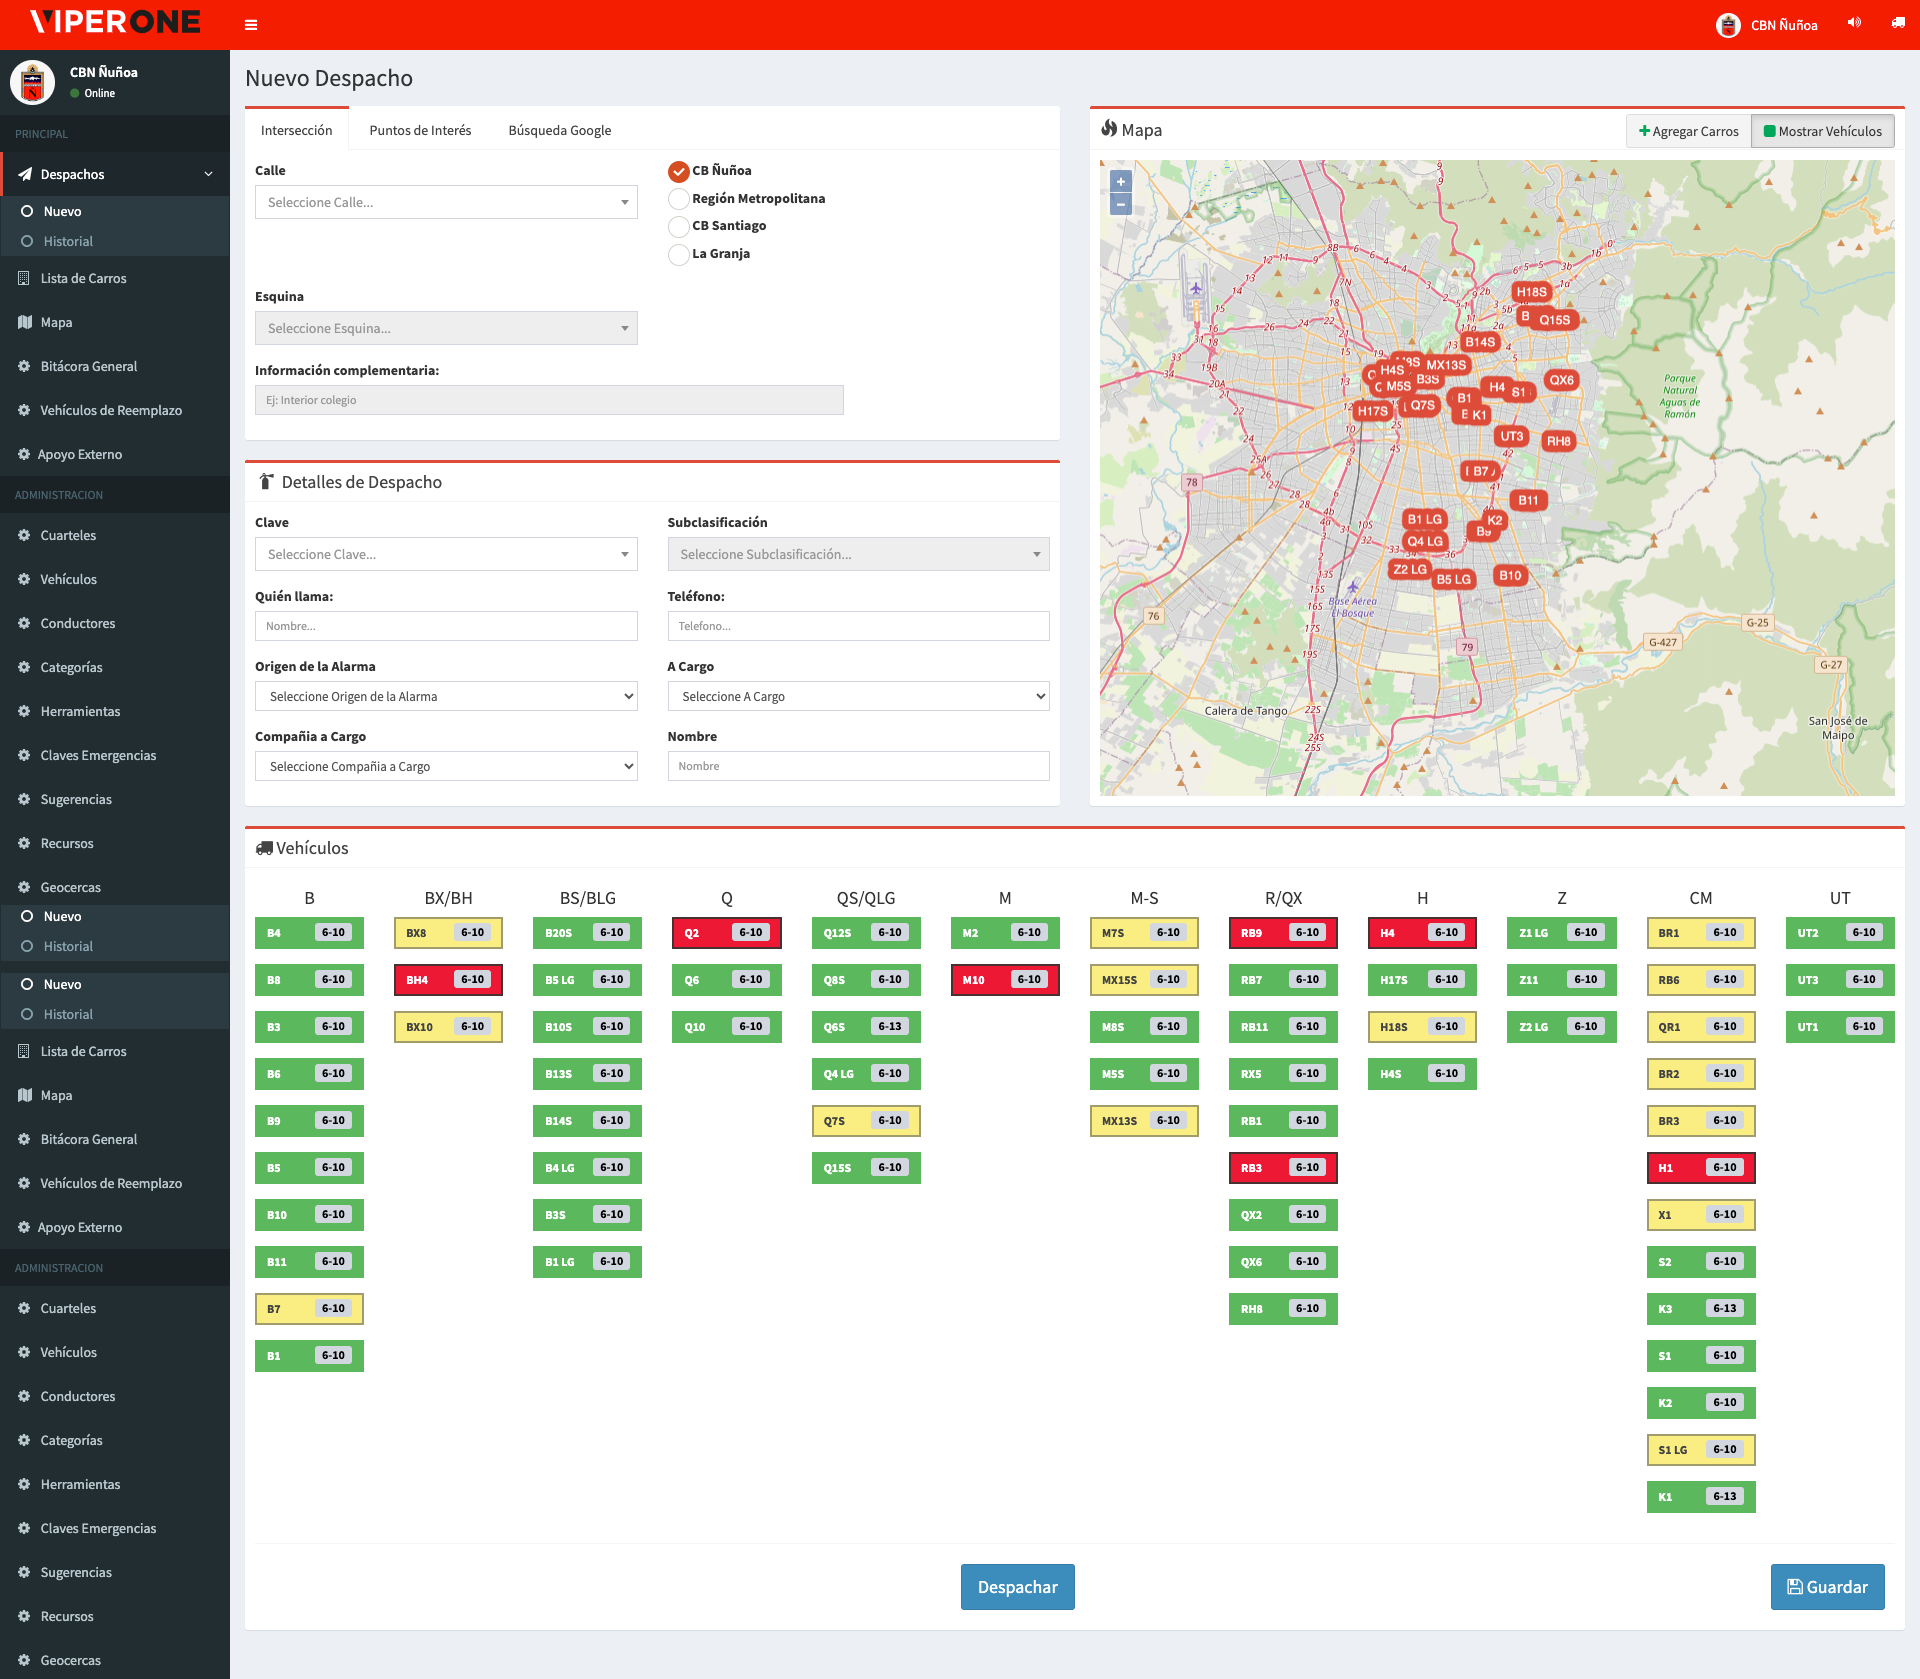Switch to the Búsqueda Google tab

click(559, 130)
